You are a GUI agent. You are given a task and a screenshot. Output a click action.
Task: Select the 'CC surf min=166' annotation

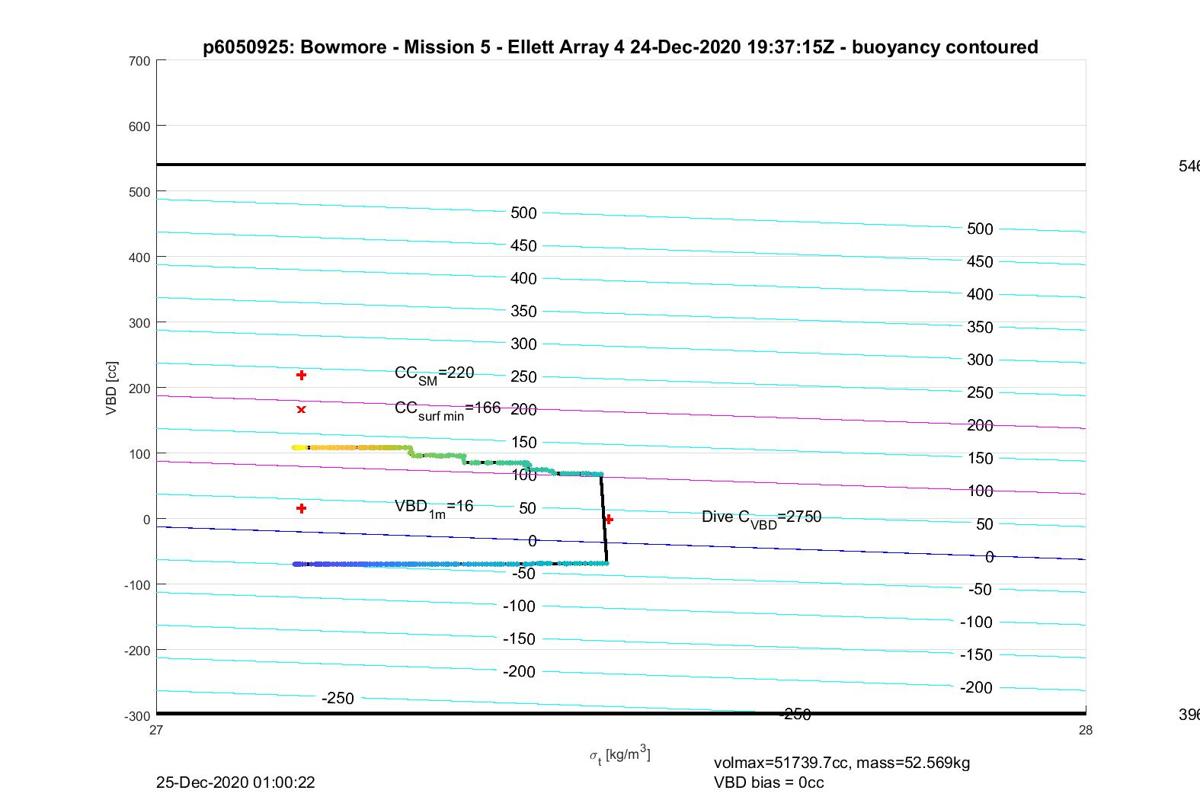coord(447,410)
